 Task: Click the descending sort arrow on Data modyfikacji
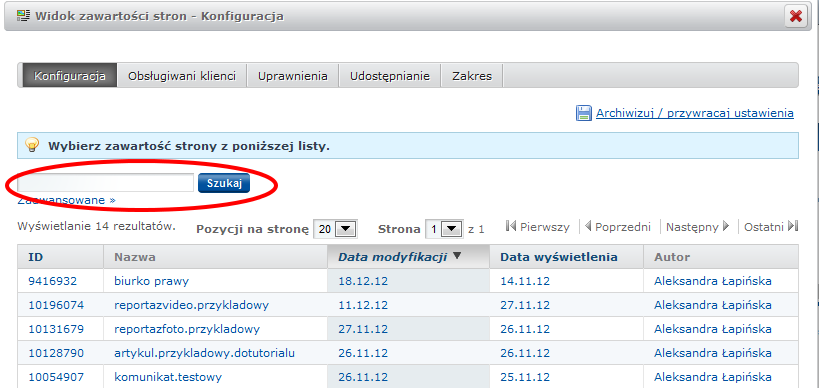point(457,256)
